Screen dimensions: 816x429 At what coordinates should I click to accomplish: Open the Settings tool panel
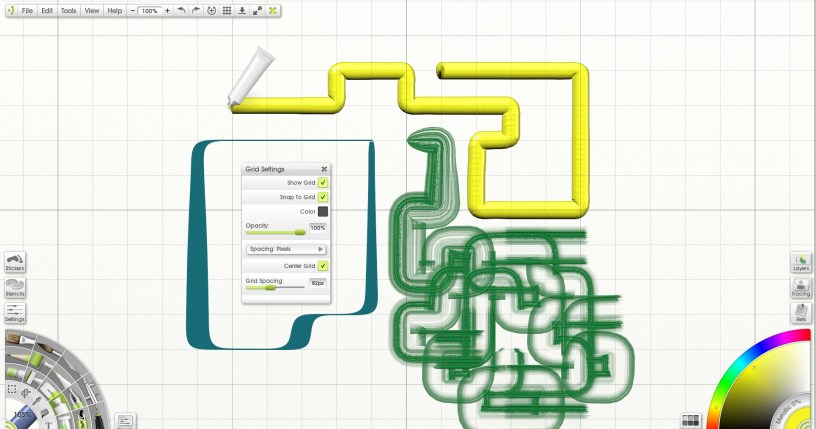(15, 313)
